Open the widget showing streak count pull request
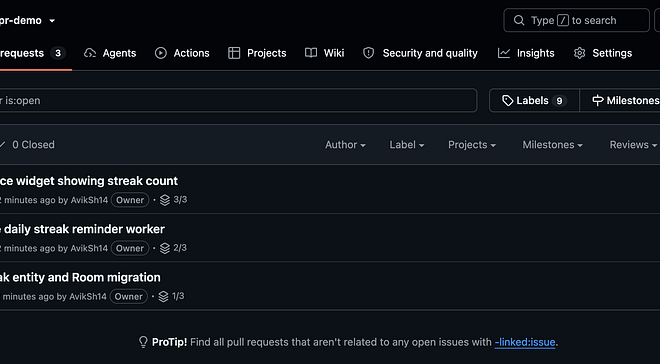Viewport: 660px width, 364px height. pyautogui.click(x=89, y=181)
